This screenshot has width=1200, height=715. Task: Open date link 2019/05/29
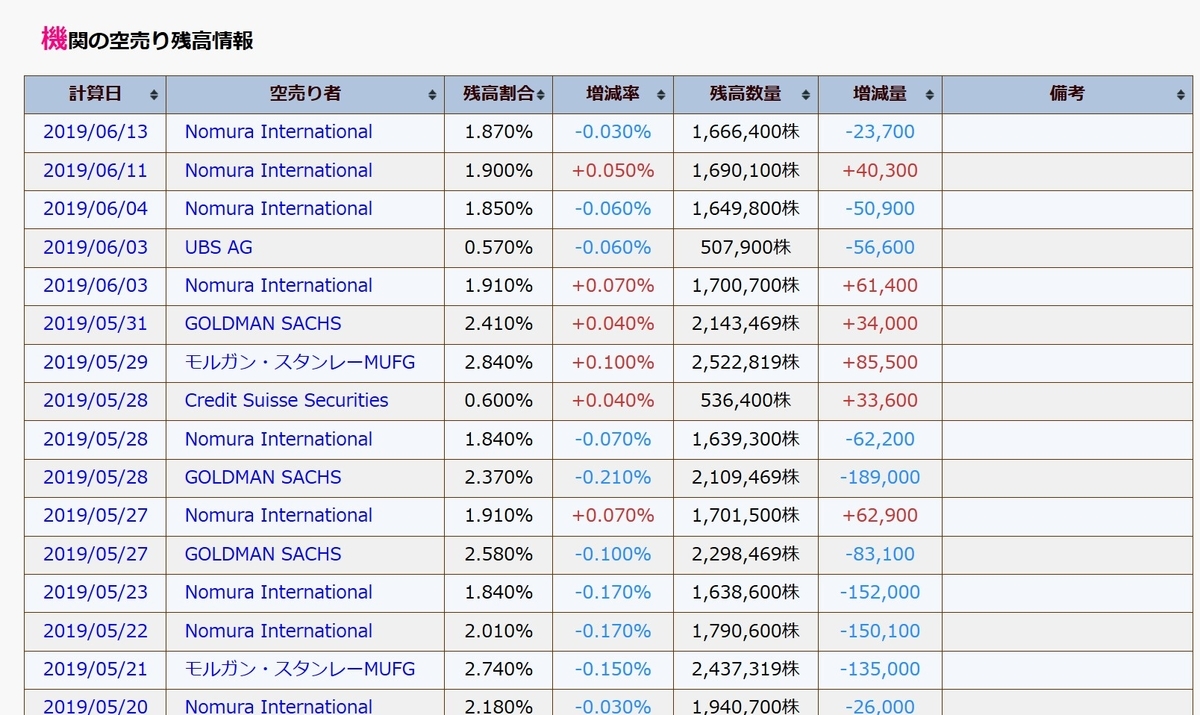[x=95, y=362]
